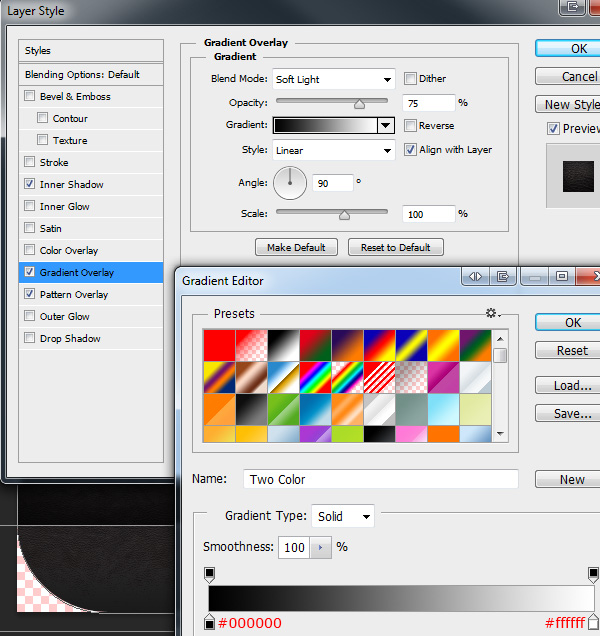Click the left black opacity stop
The height and width of the screenshot is (636, 600).
209,575
